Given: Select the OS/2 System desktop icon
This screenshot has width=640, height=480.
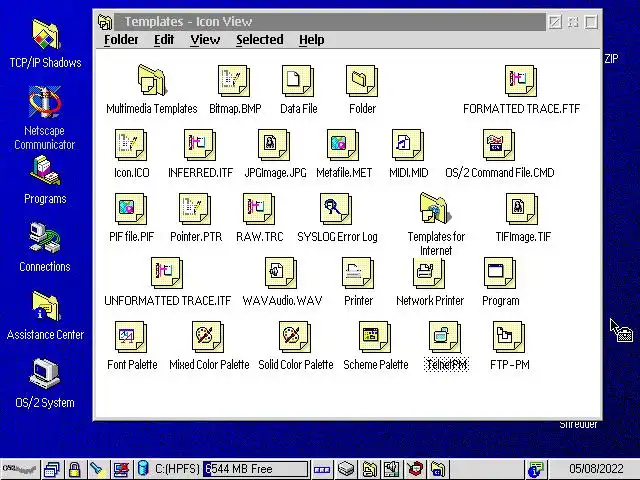Looking at the screenshot, I should 45,374.
